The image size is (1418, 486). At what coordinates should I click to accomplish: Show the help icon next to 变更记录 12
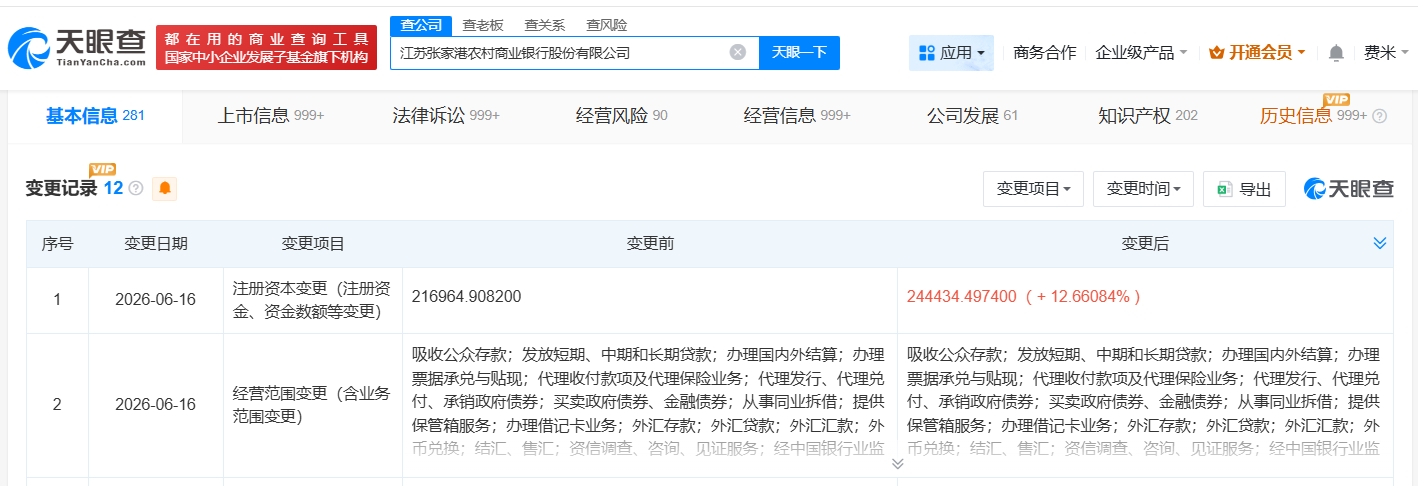click(136, 188)
